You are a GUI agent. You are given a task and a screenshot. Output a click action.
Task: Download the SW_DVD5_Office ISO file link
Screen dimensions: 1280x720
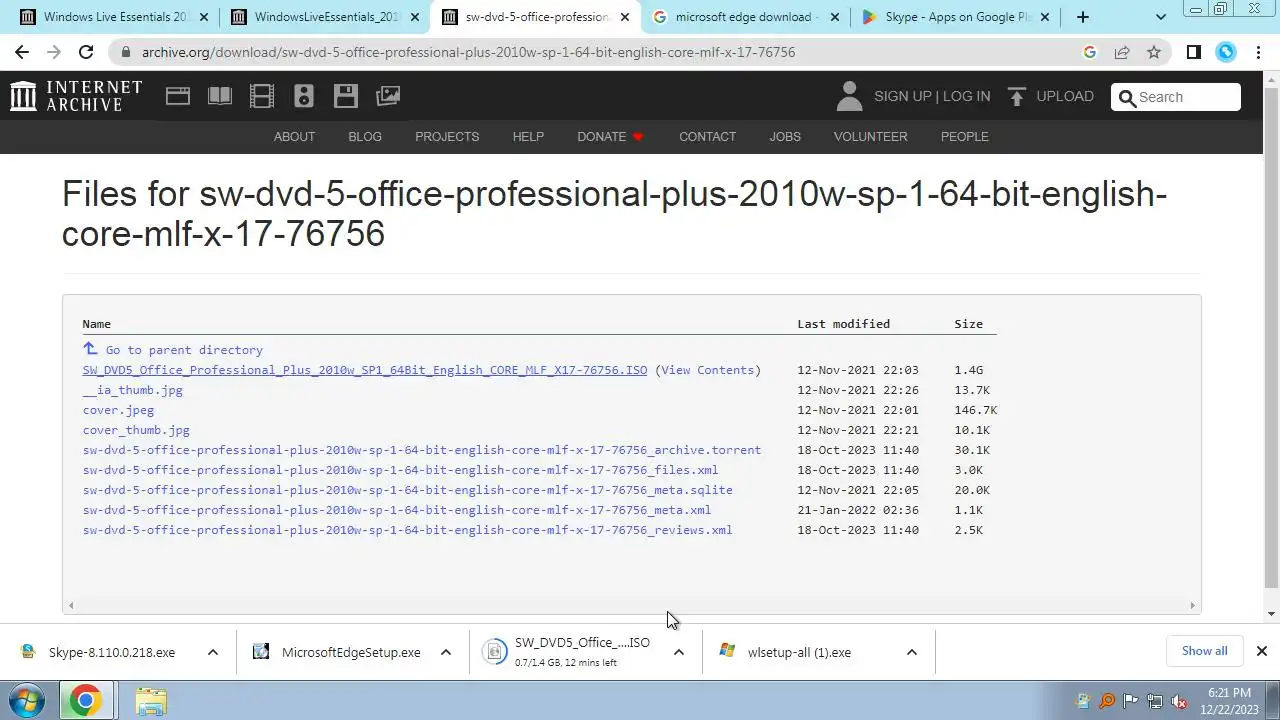pyautogui.click(x=365, y=370)
